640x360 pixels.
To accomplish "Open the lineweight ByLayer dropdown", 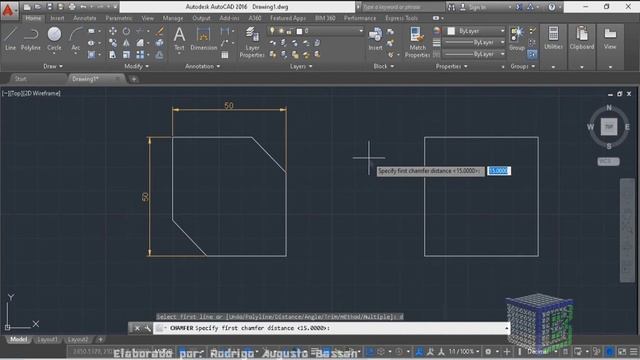I will 474,42.
